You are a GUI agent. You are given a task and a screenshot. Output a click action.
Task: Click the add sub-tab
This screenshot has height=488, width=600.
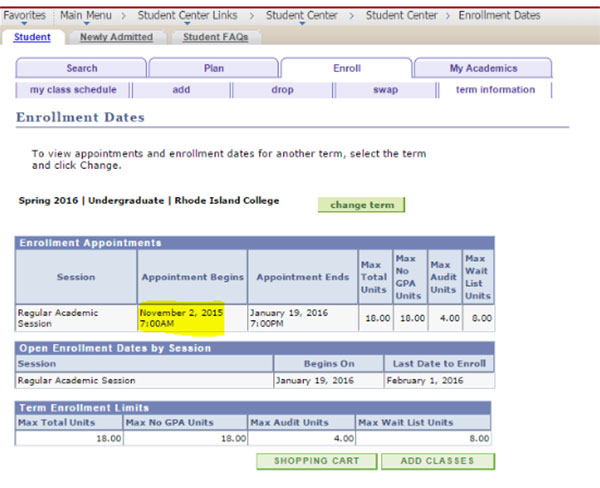click(181, 90)
